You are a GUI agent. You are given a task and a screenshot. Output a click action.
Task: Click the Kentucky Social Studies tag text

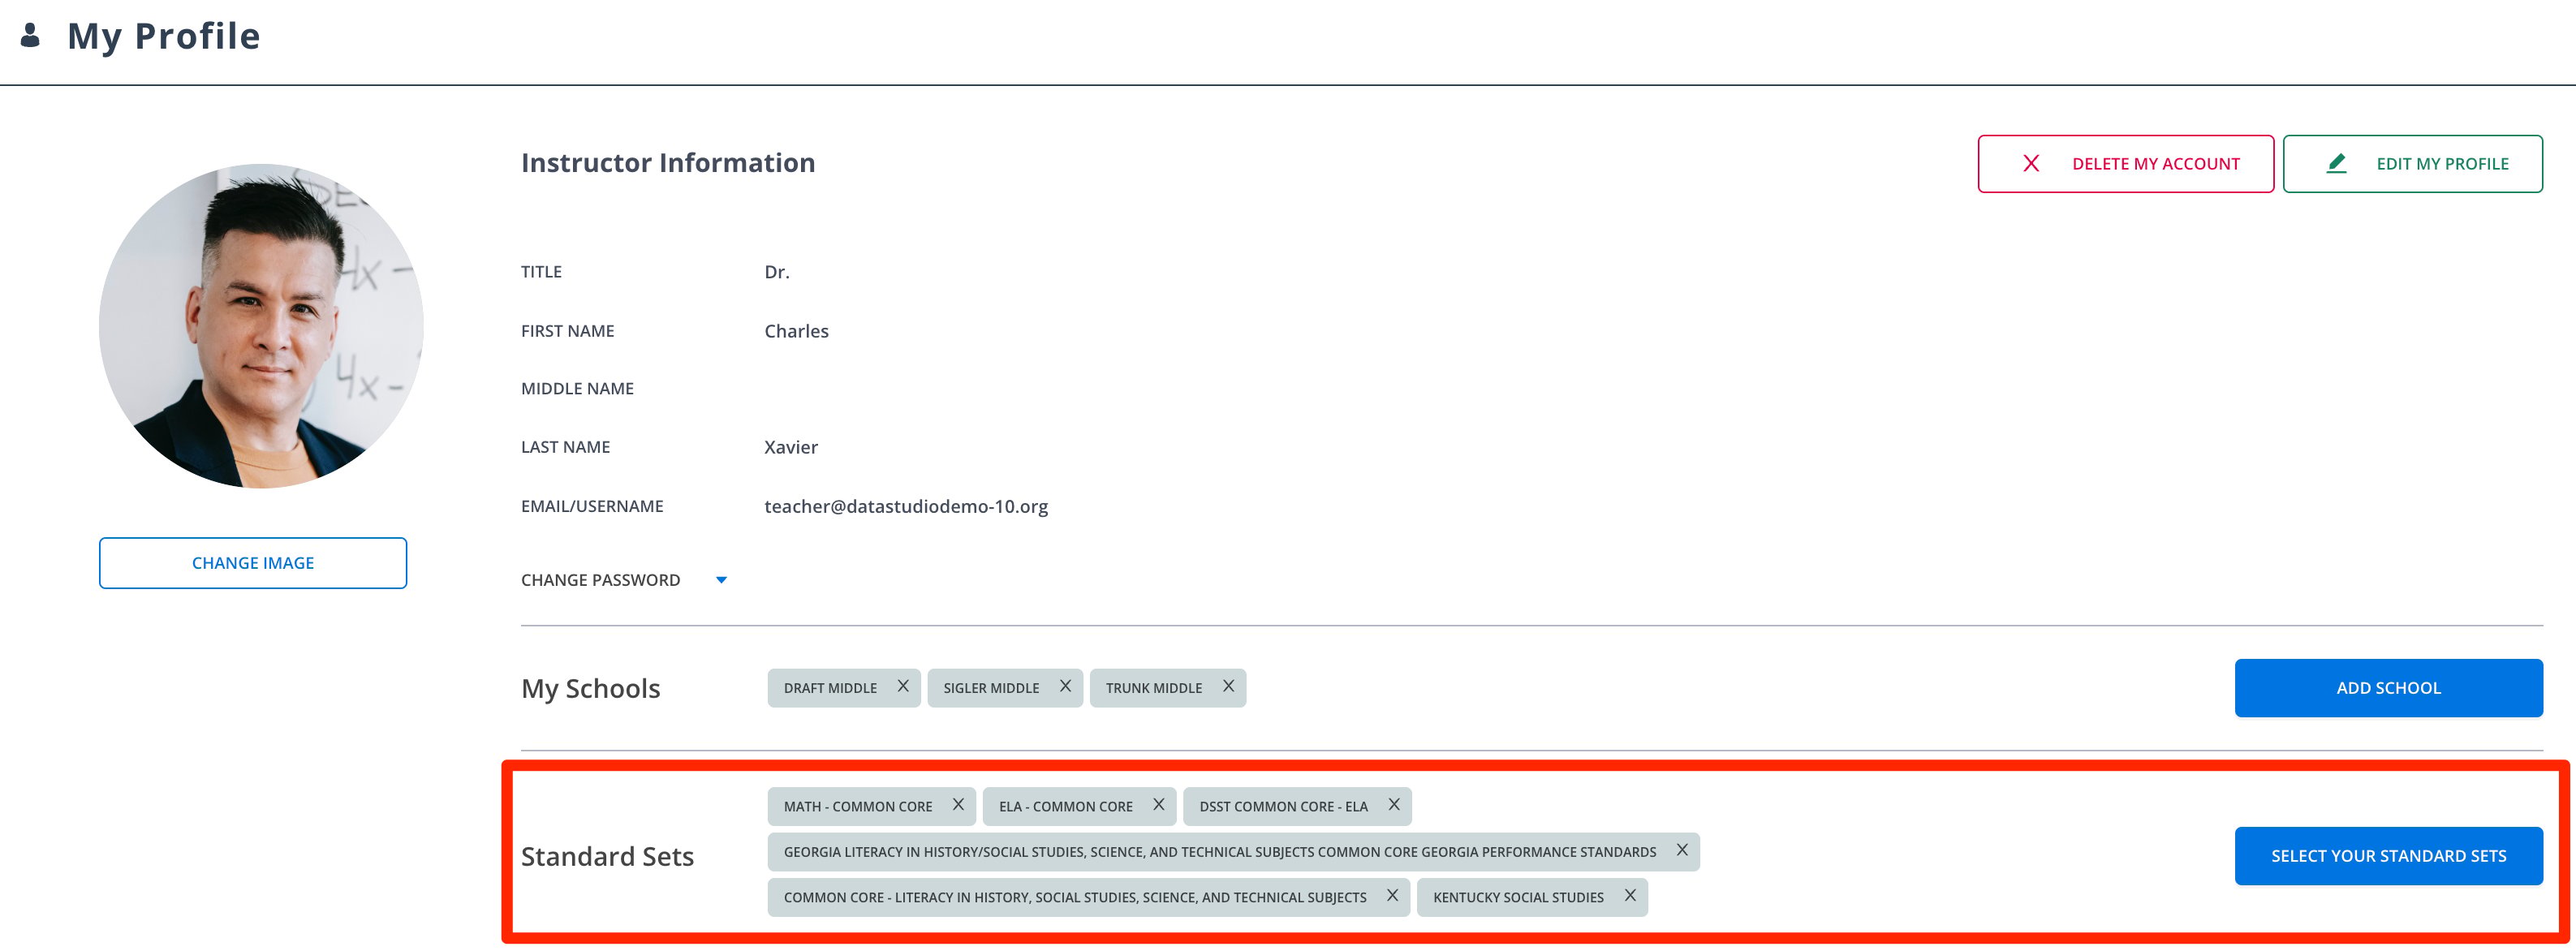(1518, 898)
